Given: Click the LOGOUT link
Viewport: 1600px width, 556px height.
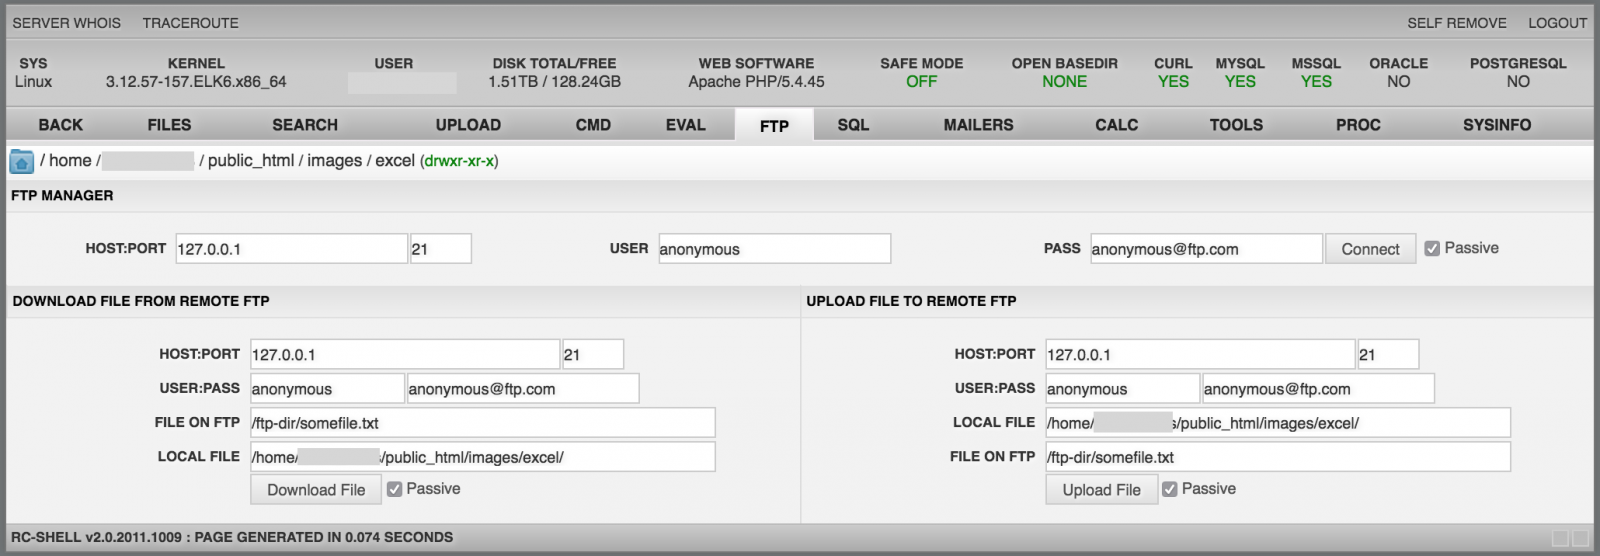Looking at the screenshot, I should coord(1557,23).
